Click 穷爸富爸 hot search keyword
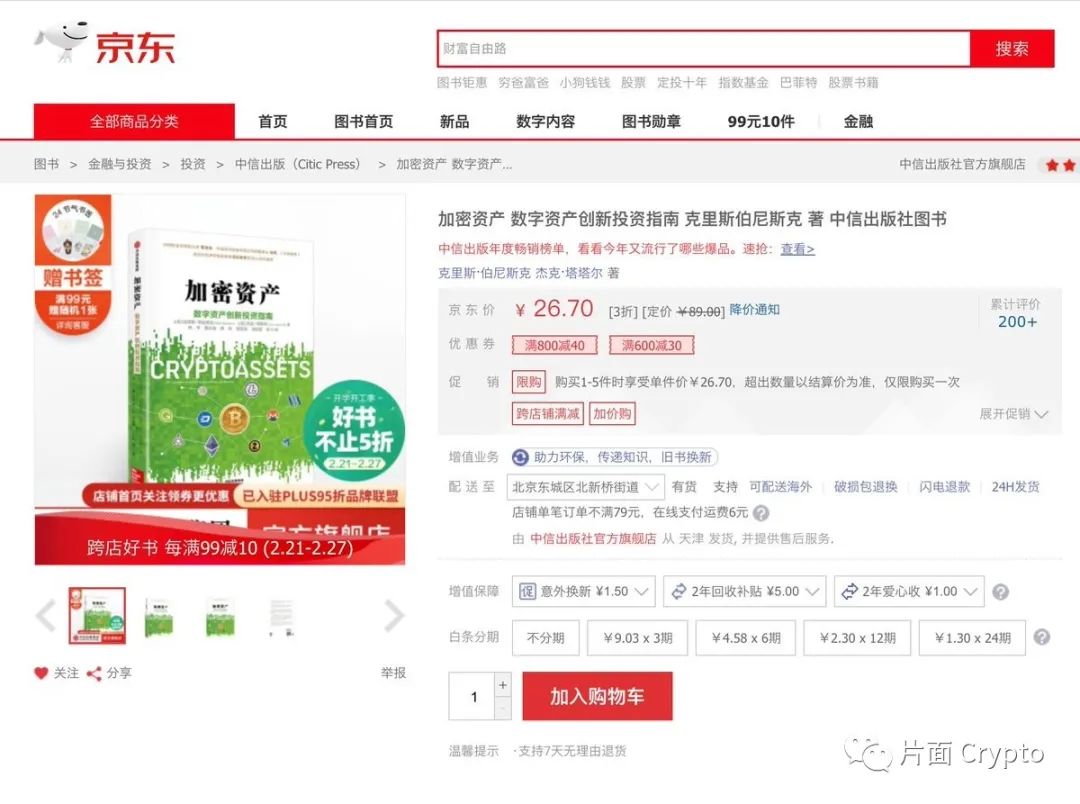The image size is (1080, 804). (x=523, y=83)
